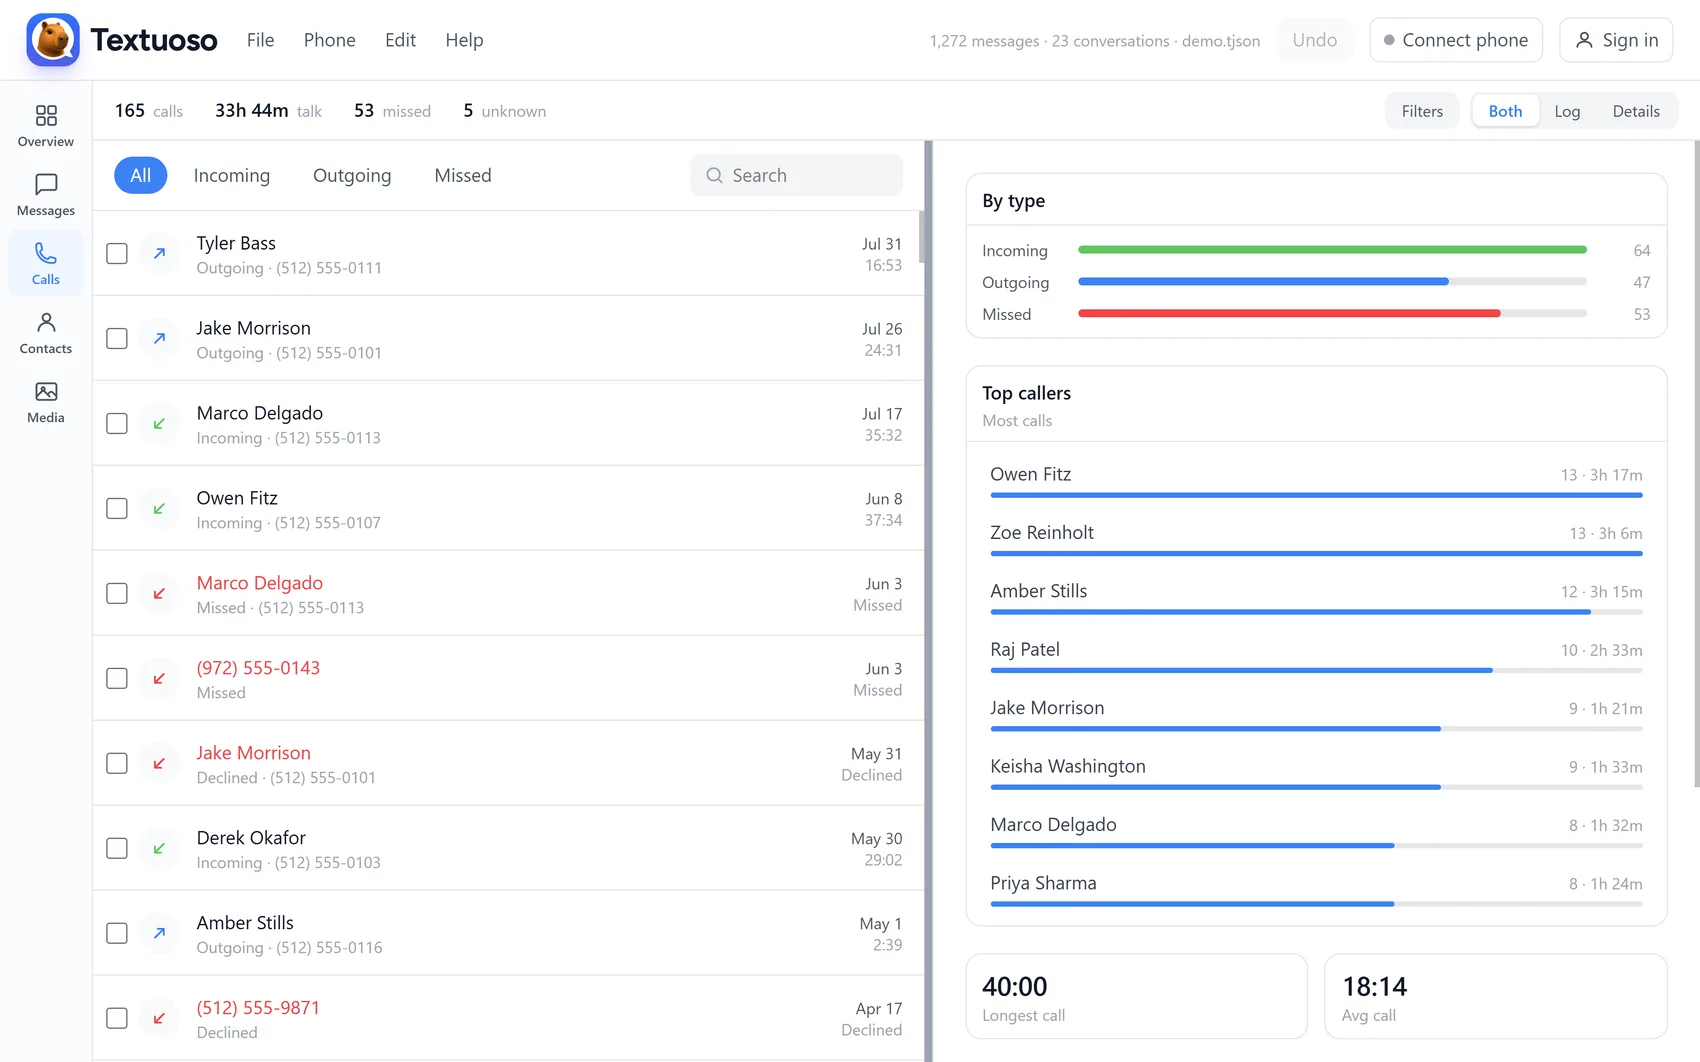Check the Tyler Bass call checkbox
Screen dimensions: 1700x1062
tap(117, 254)
